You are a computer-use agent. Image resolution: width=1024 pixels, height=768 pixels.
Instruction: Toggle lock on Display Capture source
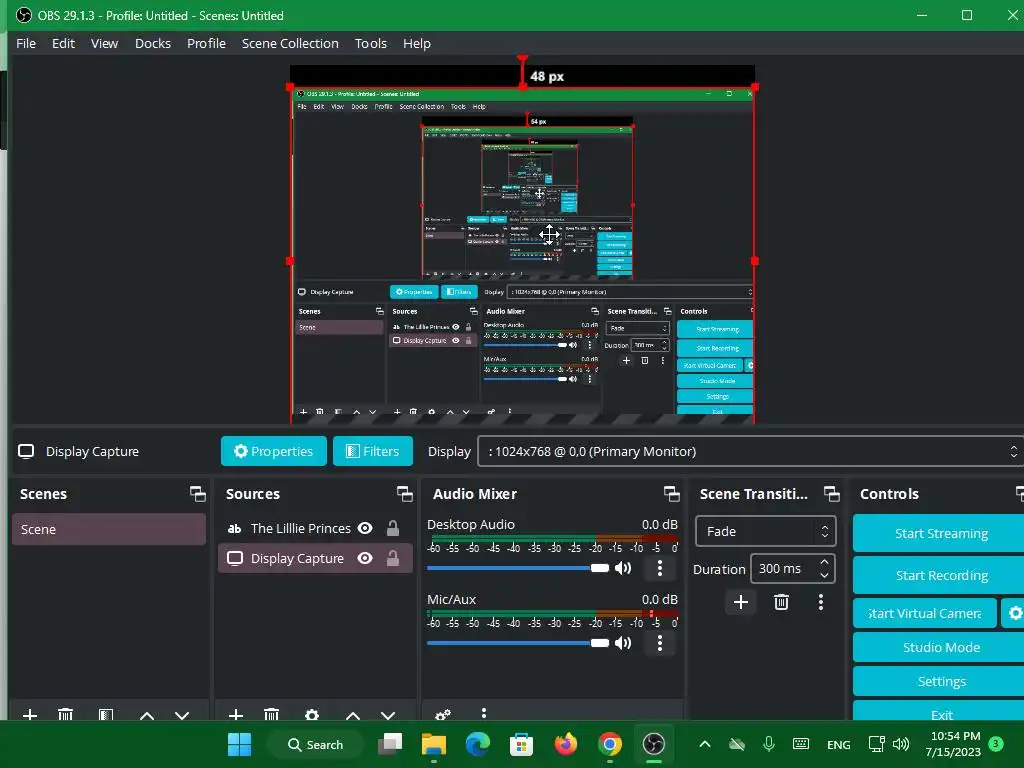[x=392, y=558]
